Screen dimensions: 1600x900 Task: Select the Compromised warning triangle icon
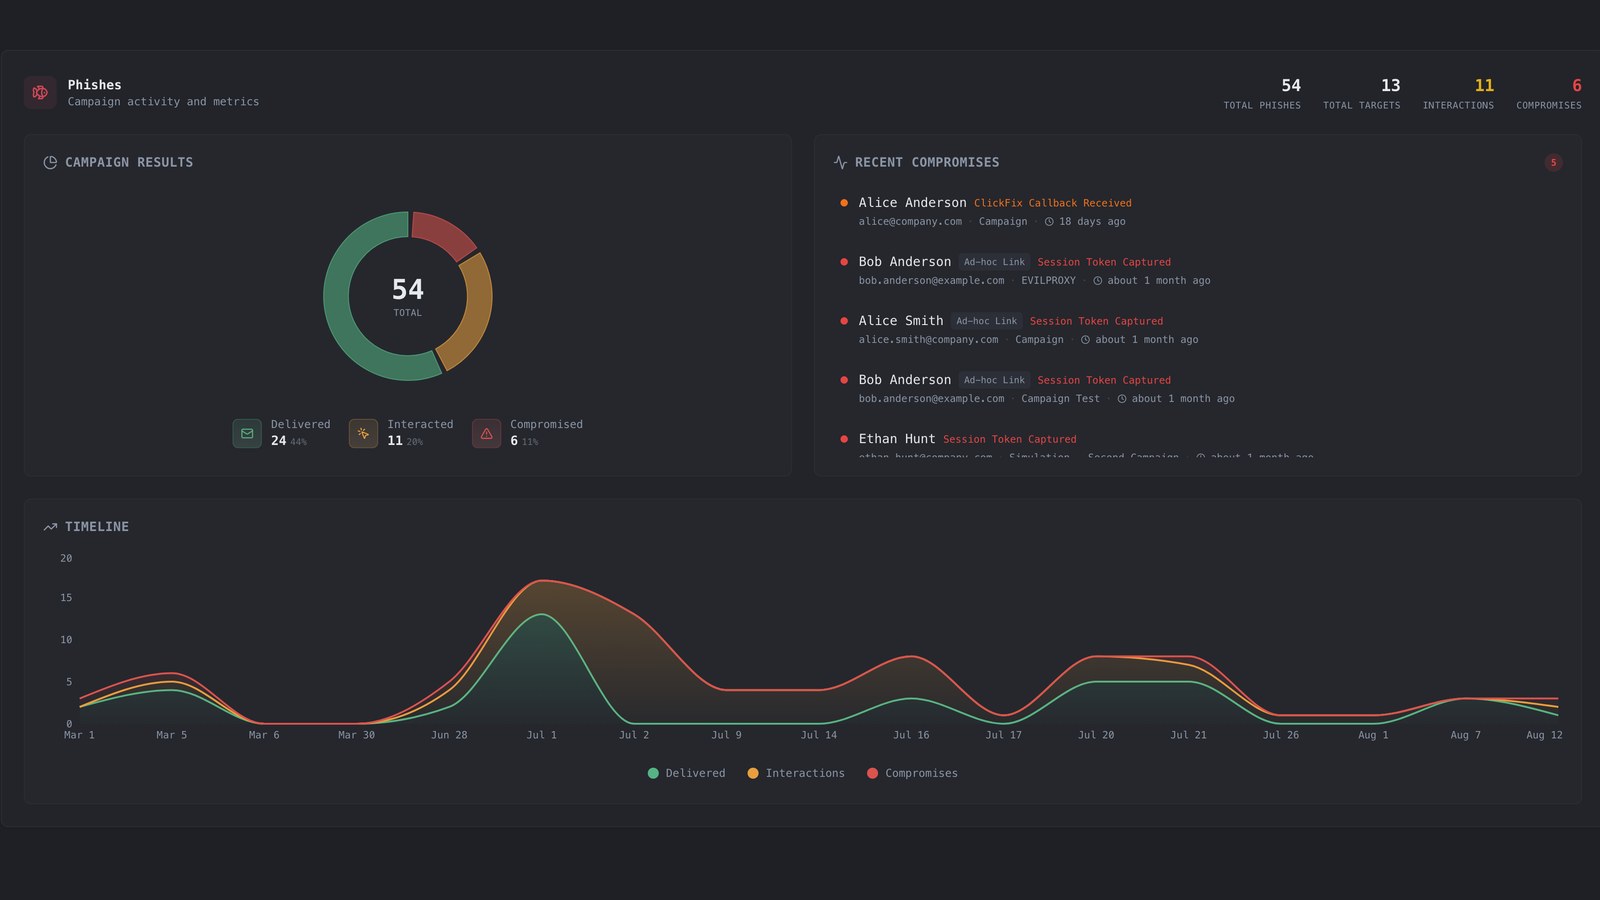(x=486, y=433)
